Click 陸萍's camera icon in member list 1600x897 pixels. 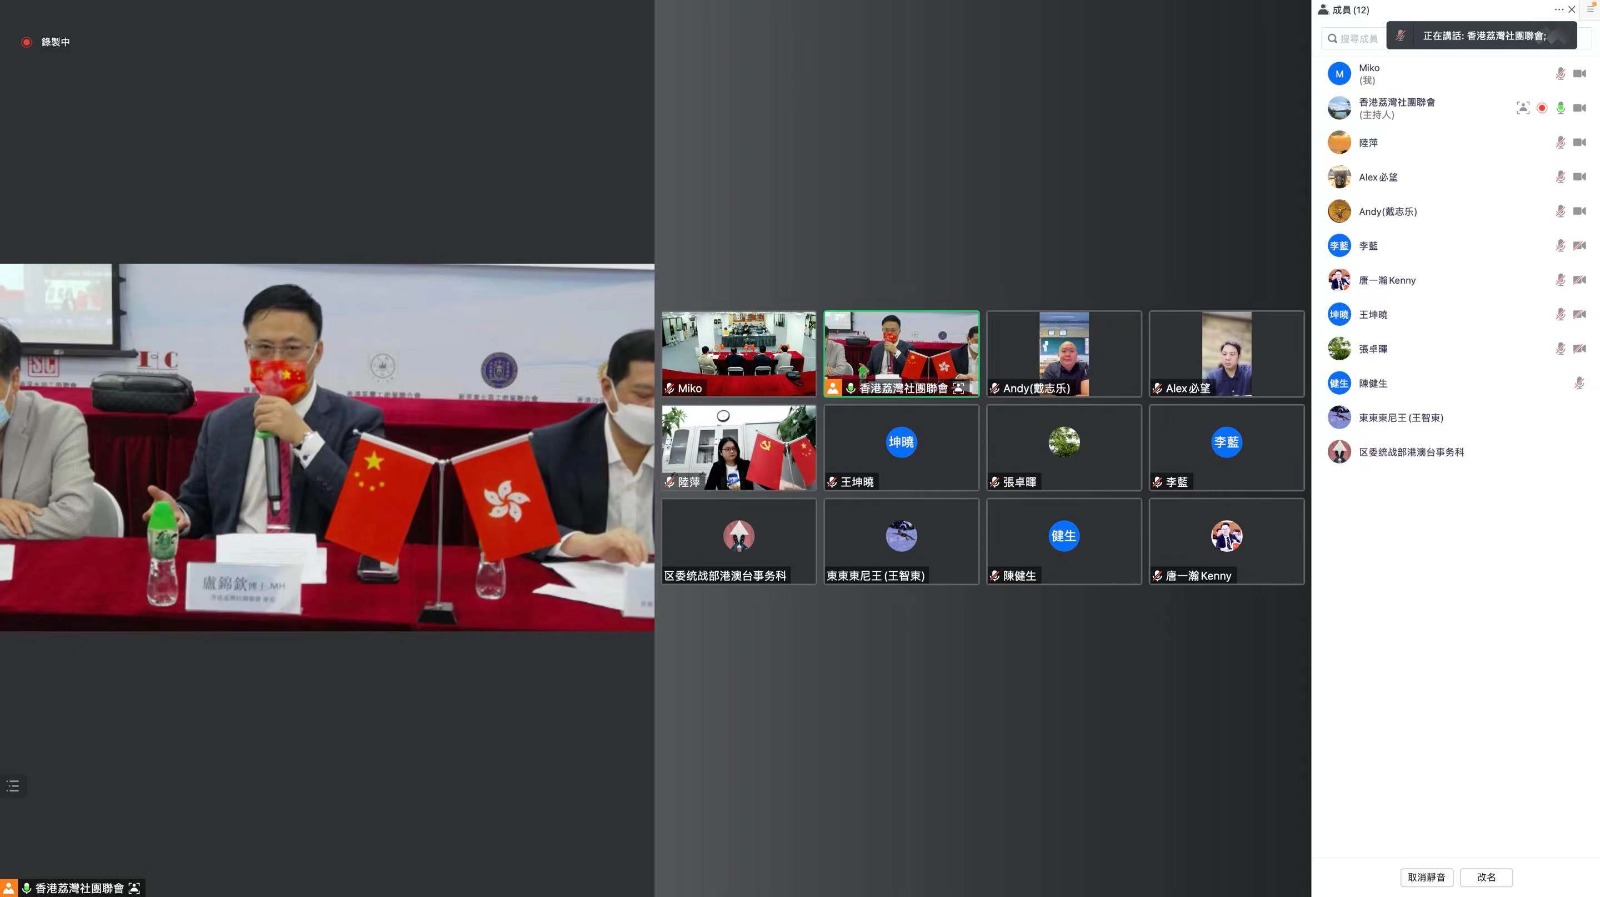point(1579,143)
